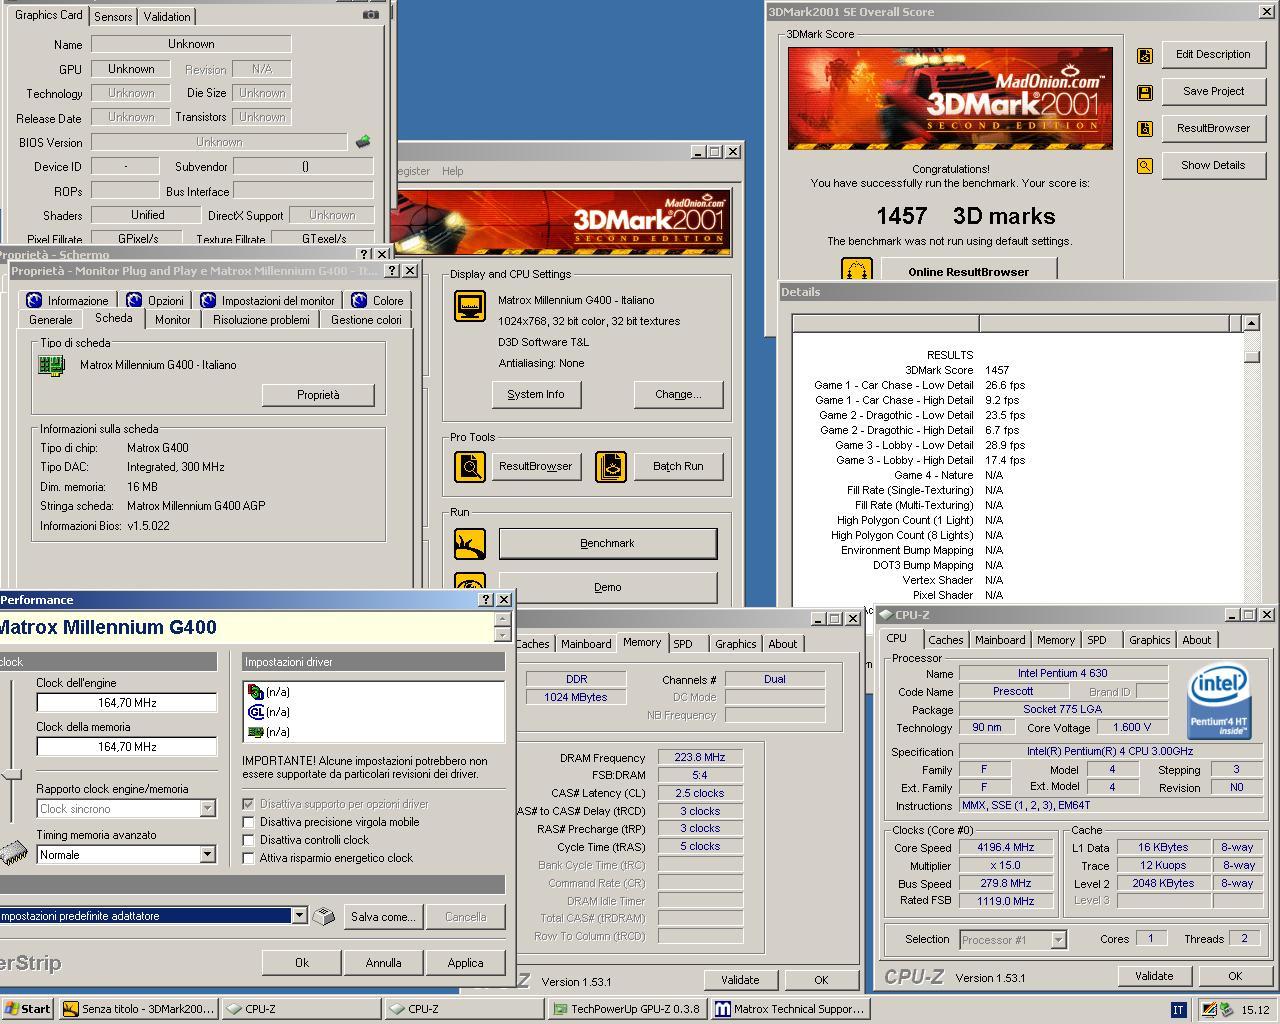Click the help question mark in Performance window
The image size is (1280, 1024).
click(x=486, y=600)
